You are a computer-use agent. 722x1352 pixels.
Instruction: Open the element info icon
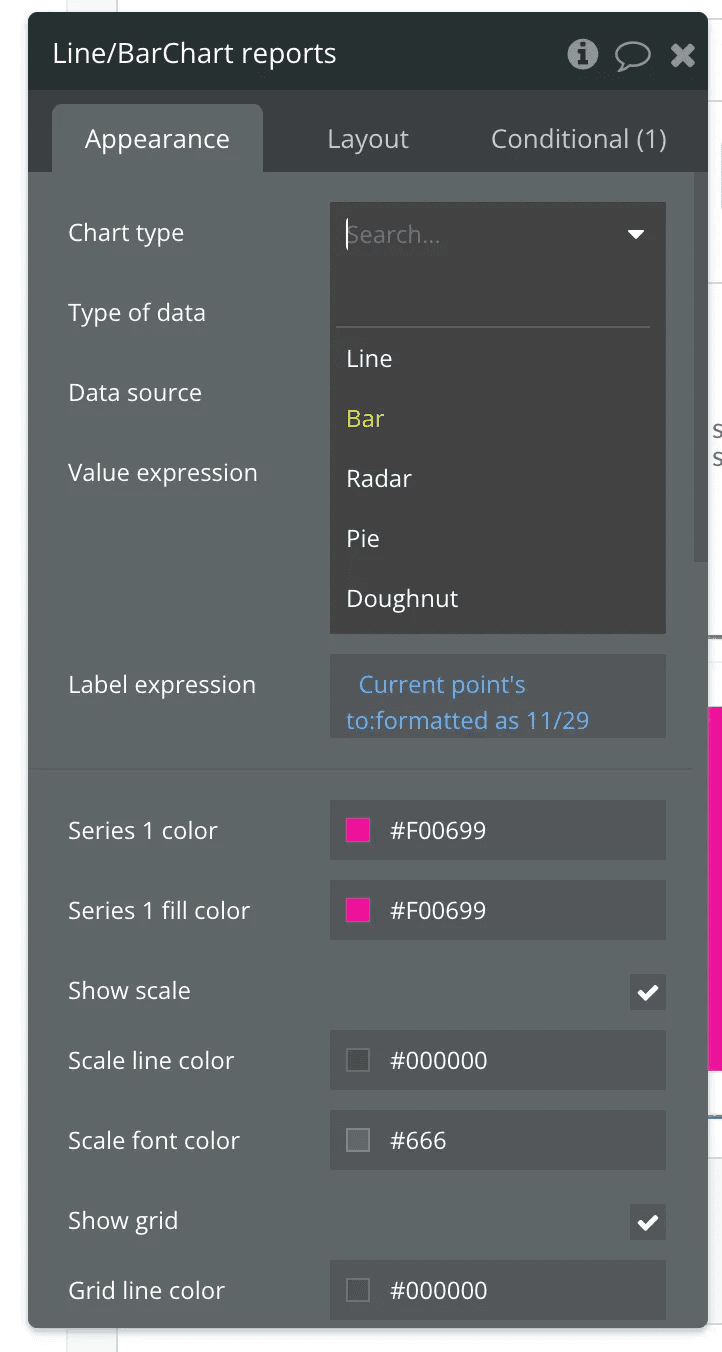tap(582, 54)
